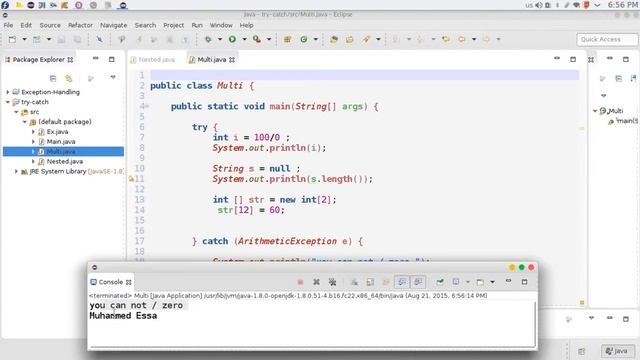Expand the Exception-Handling project
Image resolution: width=640 pixels, height=360 pixels.
[8, 92]
